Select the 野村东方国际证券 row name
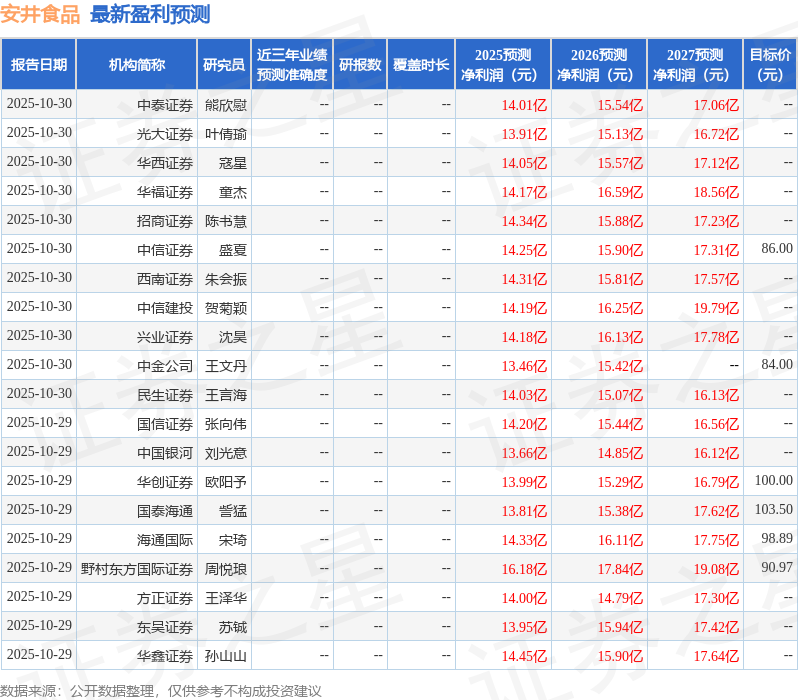Viewport: 798px width, 700px height. [x=137, y=569]
